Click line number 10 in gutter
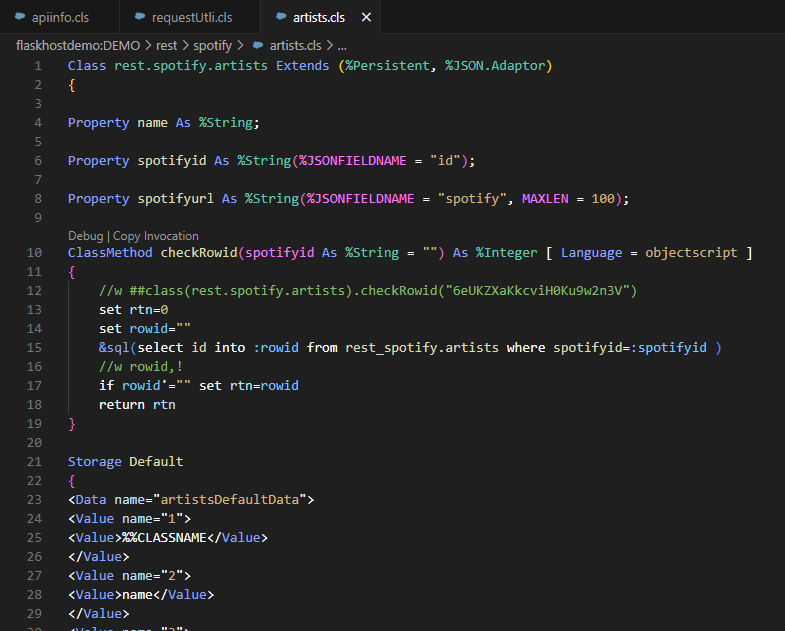785x631 pixels. coord(34,252)
